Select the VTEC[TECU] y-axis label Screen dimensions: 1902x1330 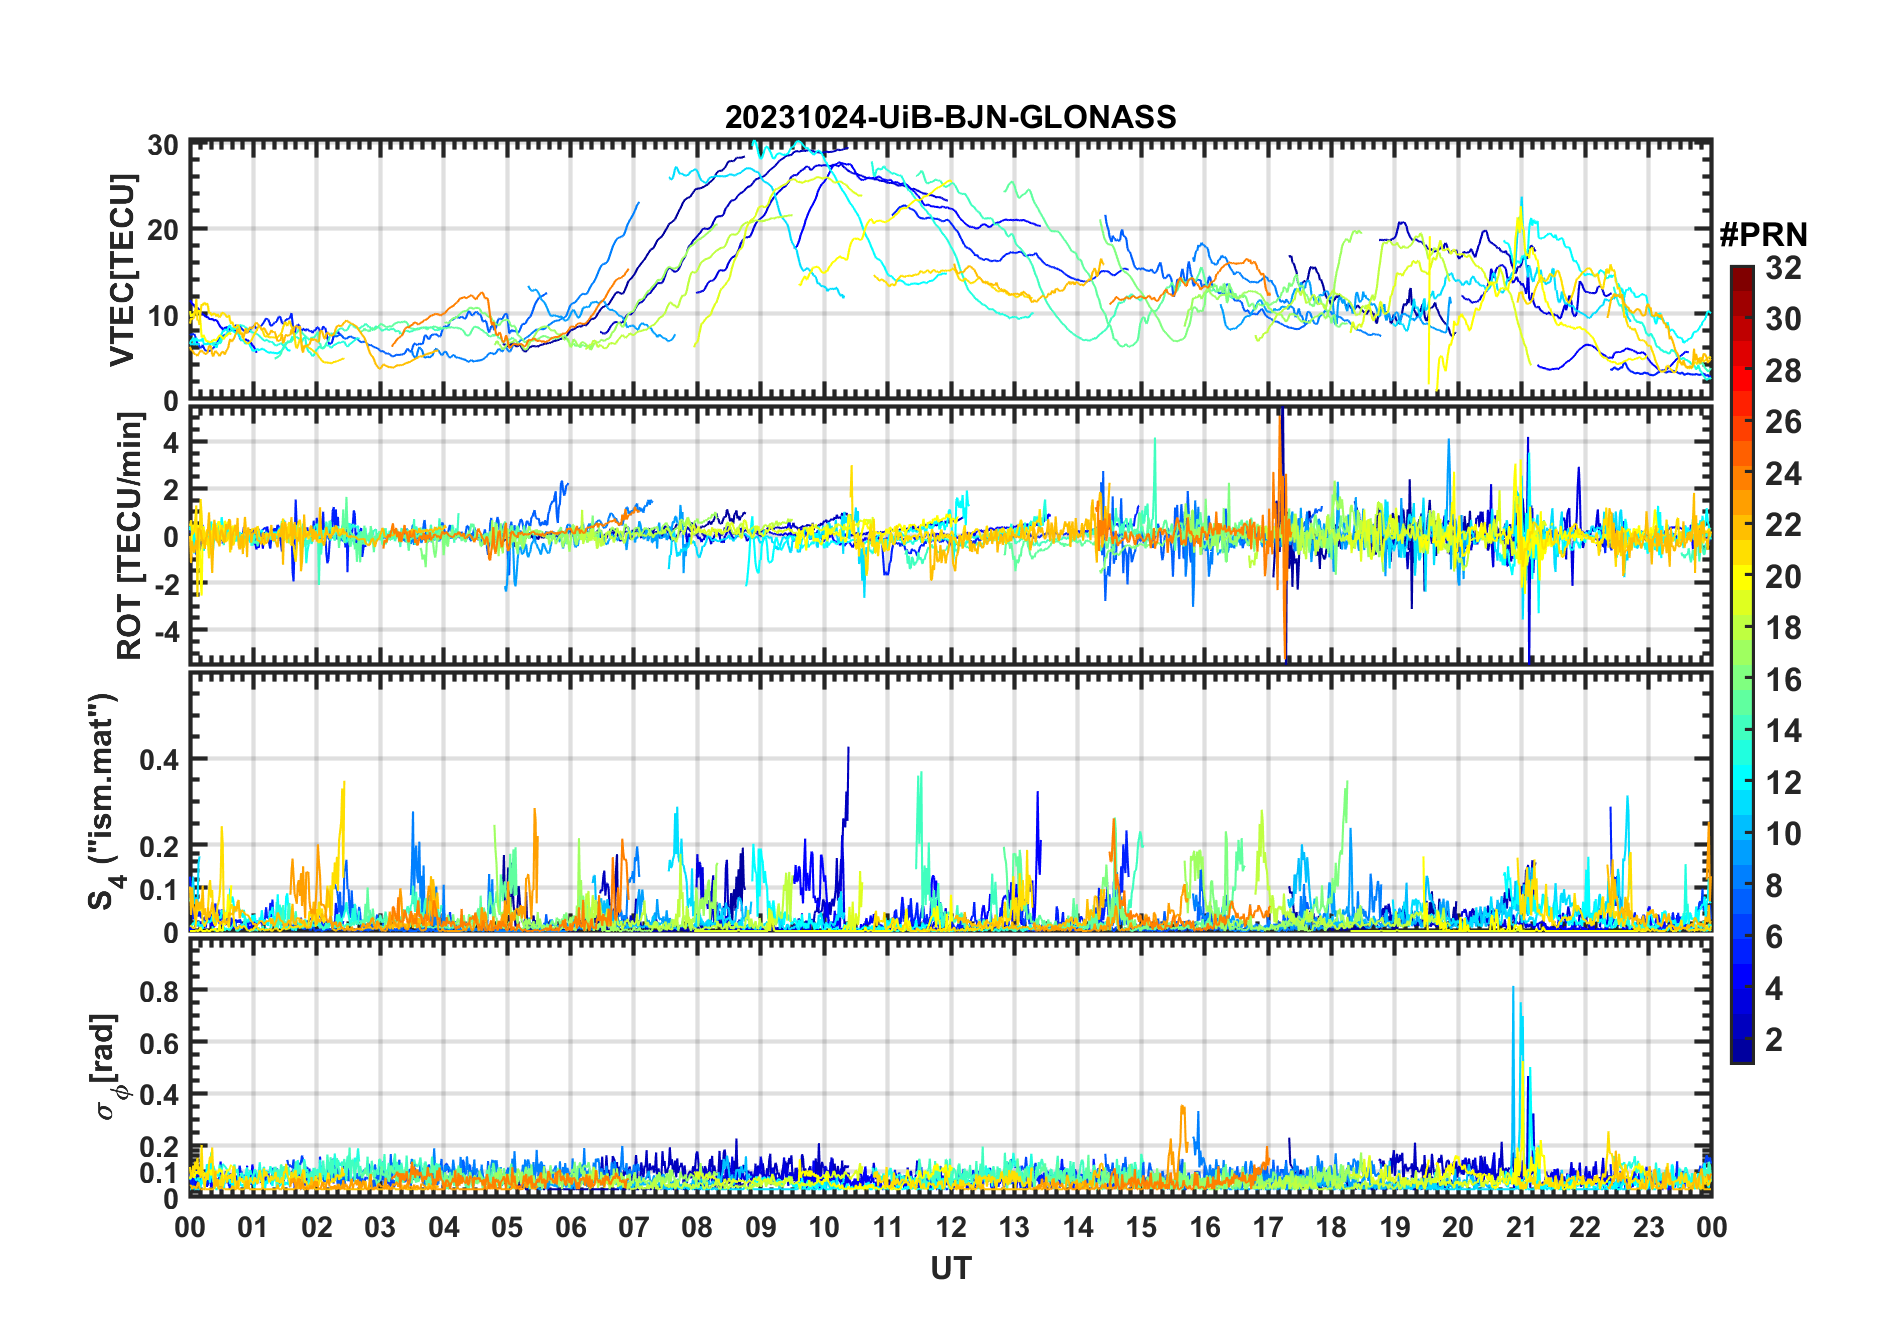(x=122, y=271)
